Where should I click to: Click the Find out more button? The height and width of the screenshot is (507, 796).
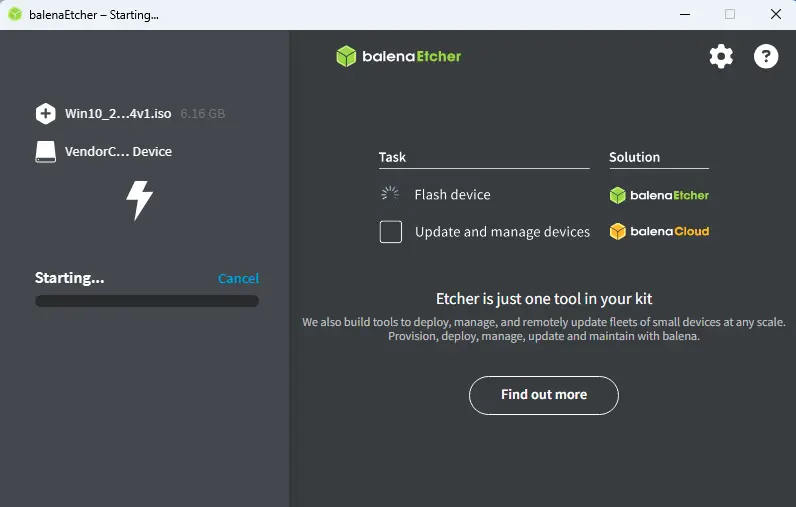[544, 395]
